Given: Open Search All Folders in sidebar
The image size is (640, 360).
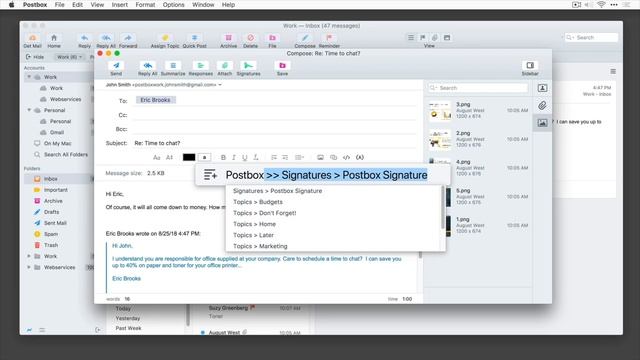Looking at the screenshot, I should coord(61,155).
